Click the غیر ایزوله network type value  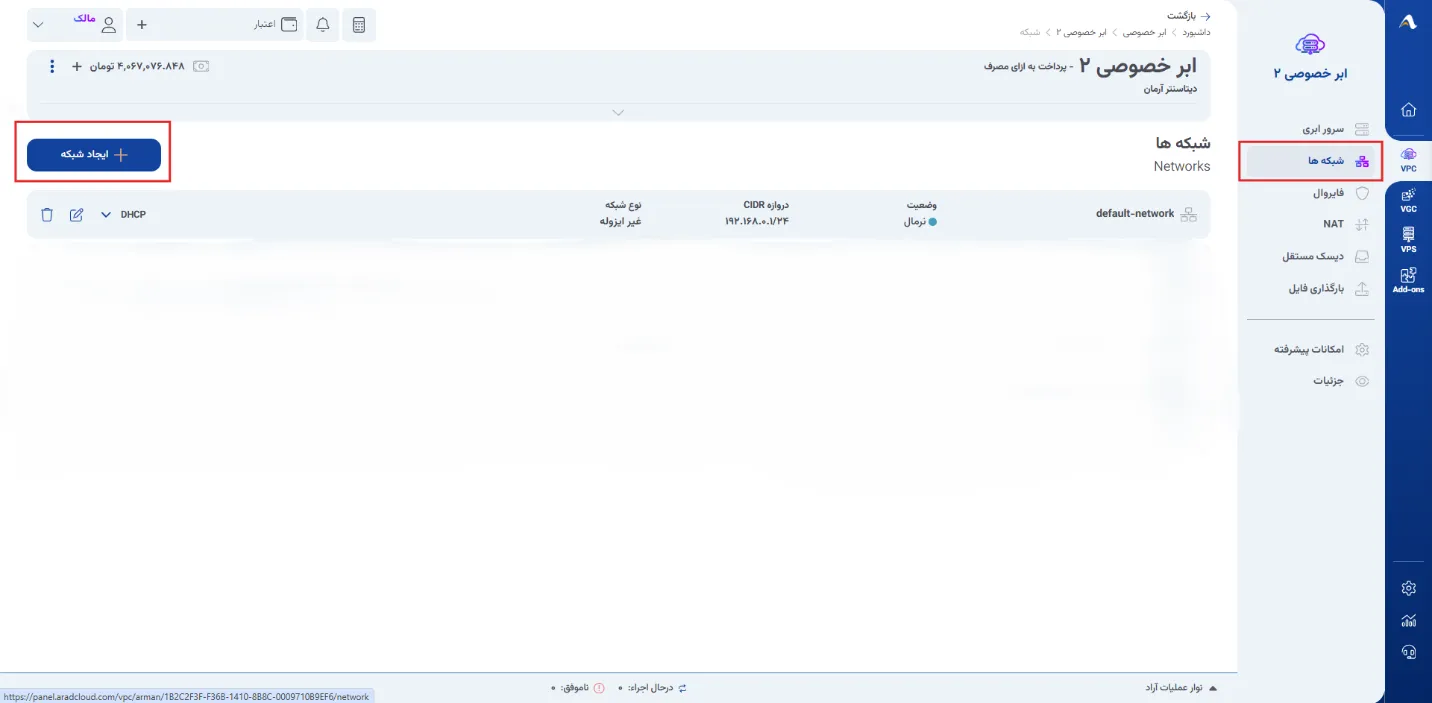point(620,221)
